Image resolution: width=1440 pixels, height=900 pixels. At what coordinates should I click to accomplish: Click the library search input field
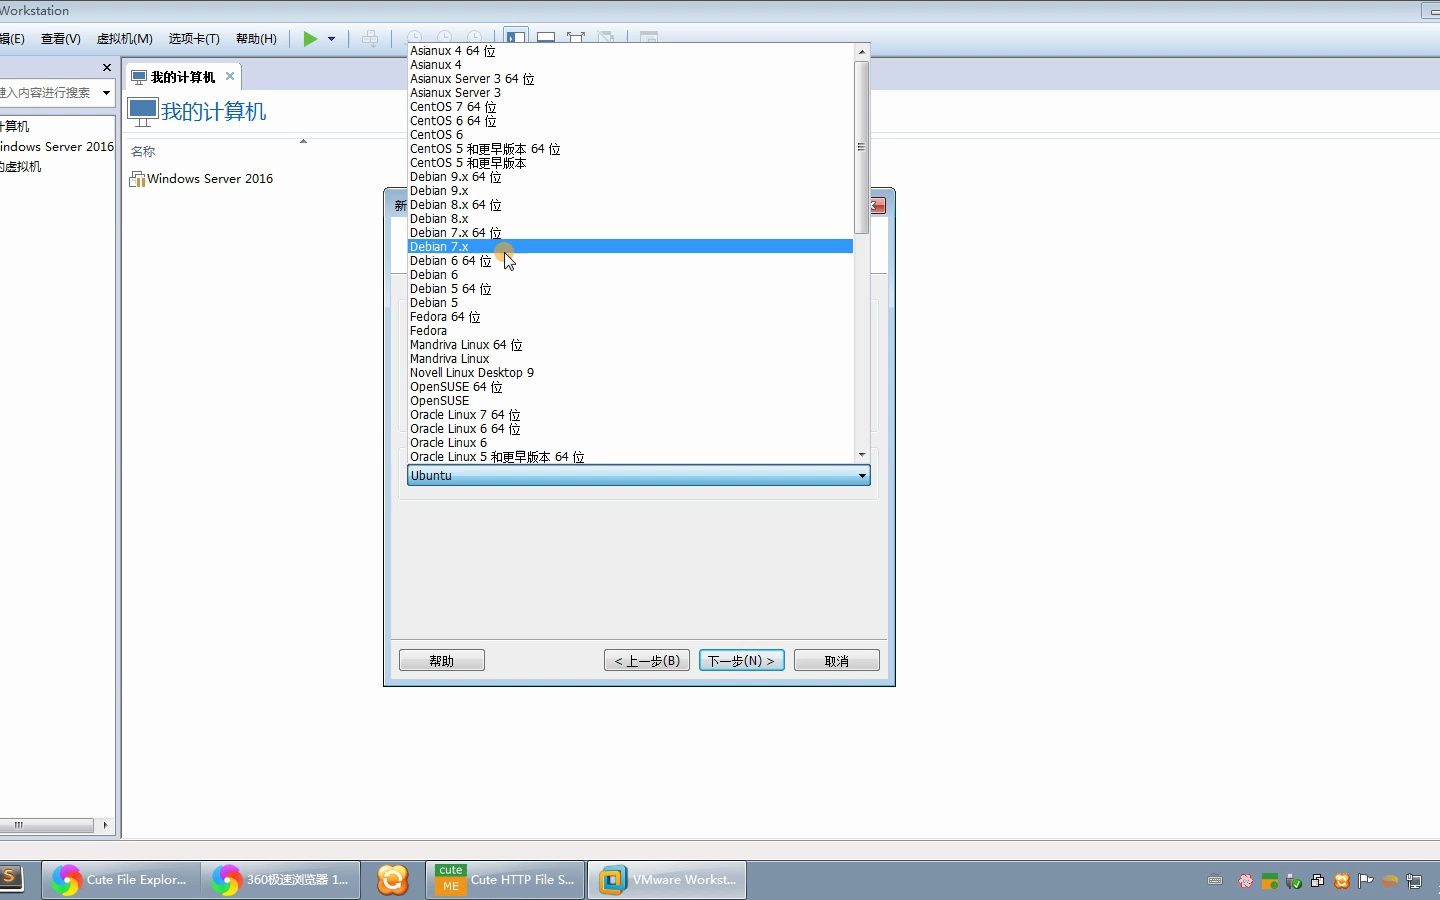pos(48,93)
